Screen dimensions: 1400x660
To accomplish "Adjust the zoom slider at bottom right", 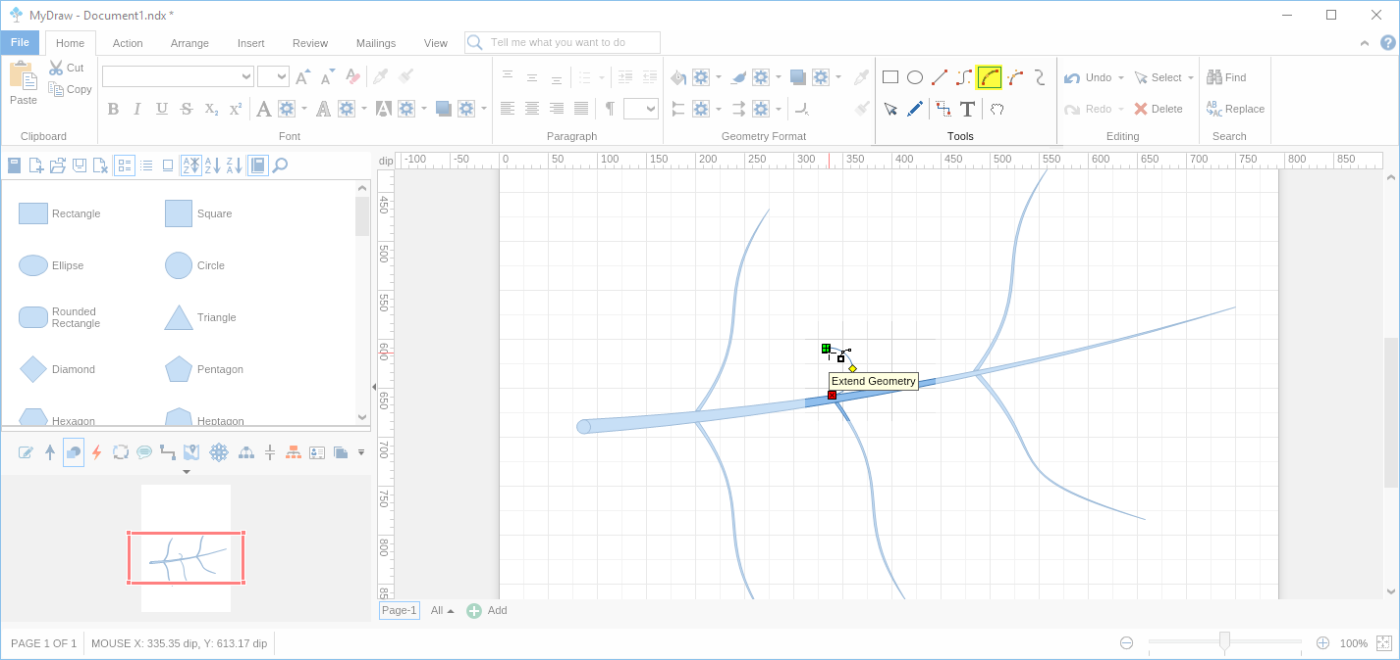I will [1225, 643].
